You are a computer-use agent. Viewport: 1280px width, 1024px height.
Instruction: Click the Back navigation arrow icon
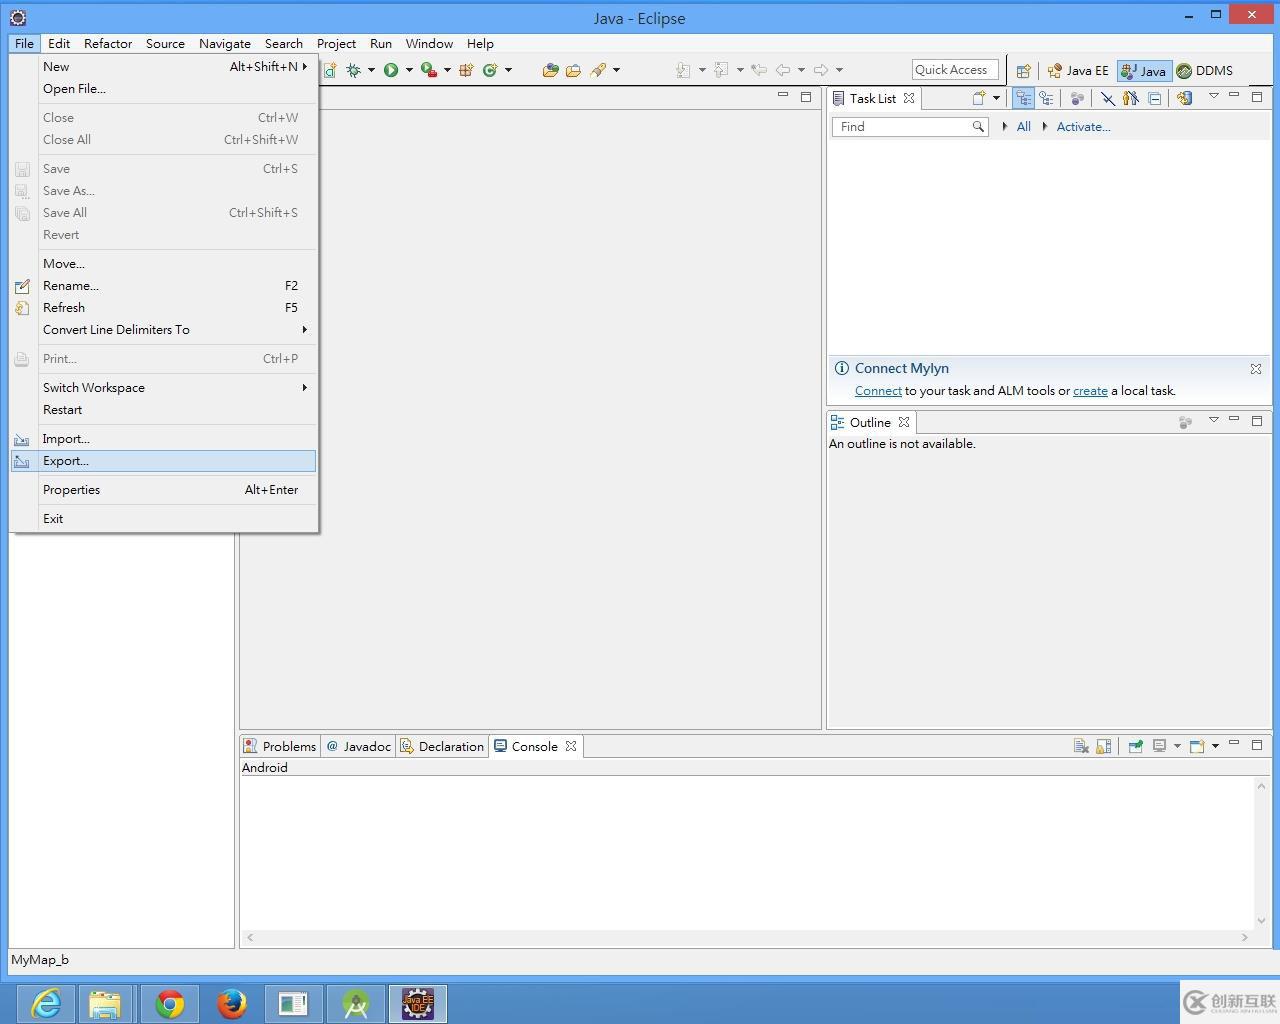pyautogui.click(x=783, y=70)
